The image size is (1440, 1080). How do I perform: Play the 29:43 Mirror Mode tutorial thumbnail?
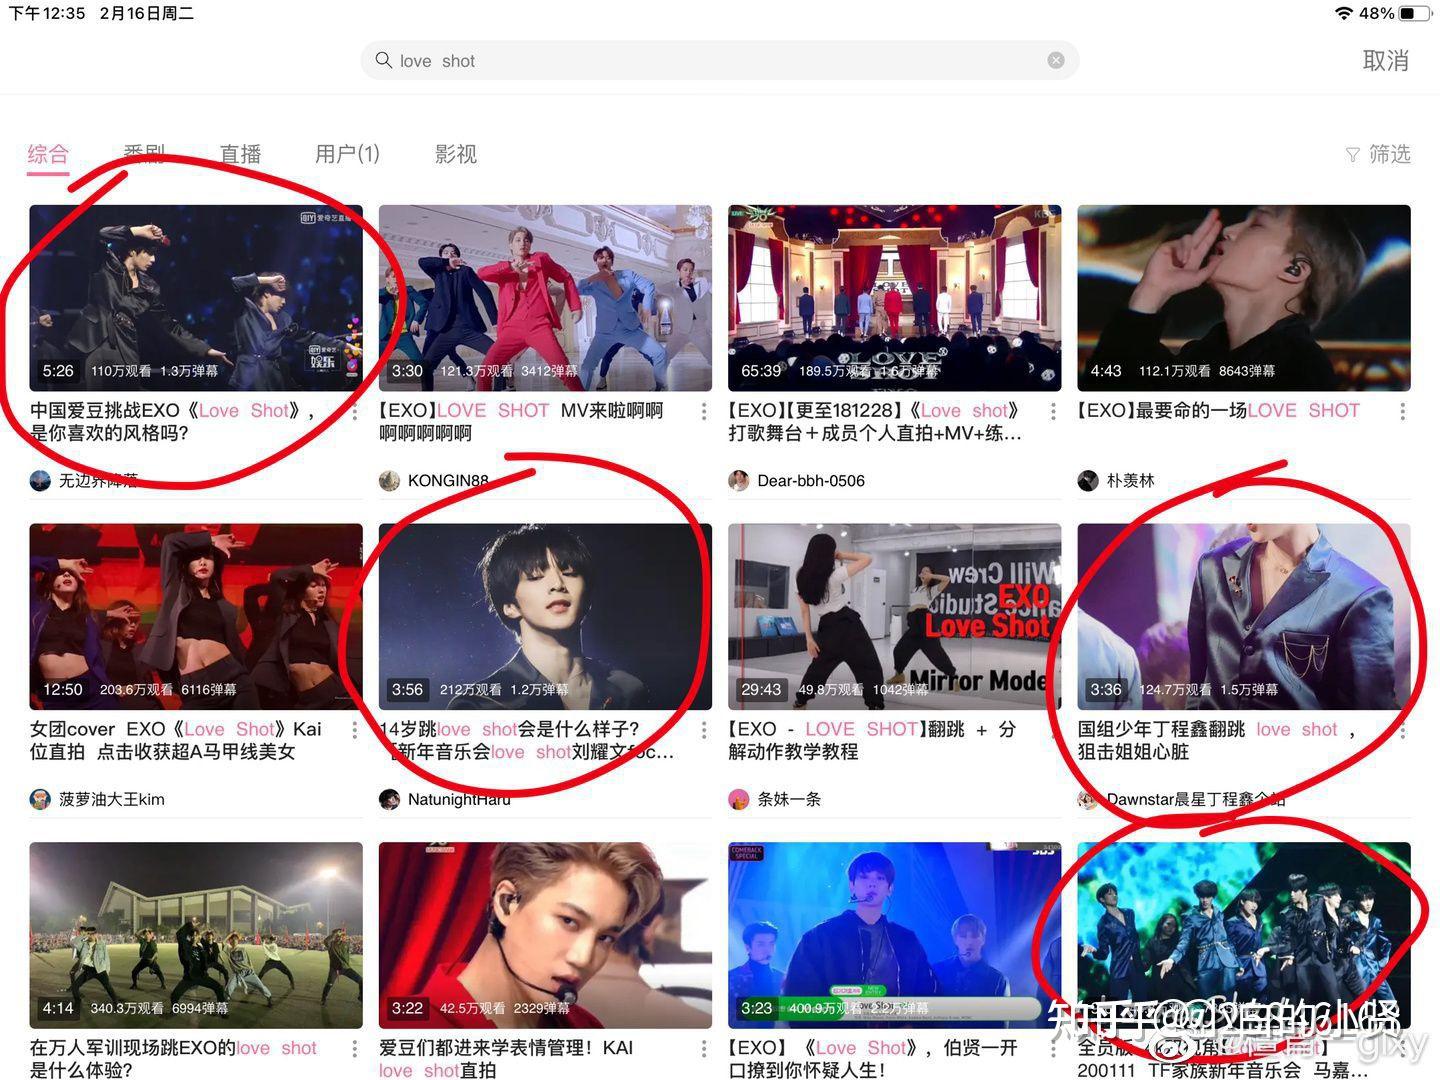895,617
